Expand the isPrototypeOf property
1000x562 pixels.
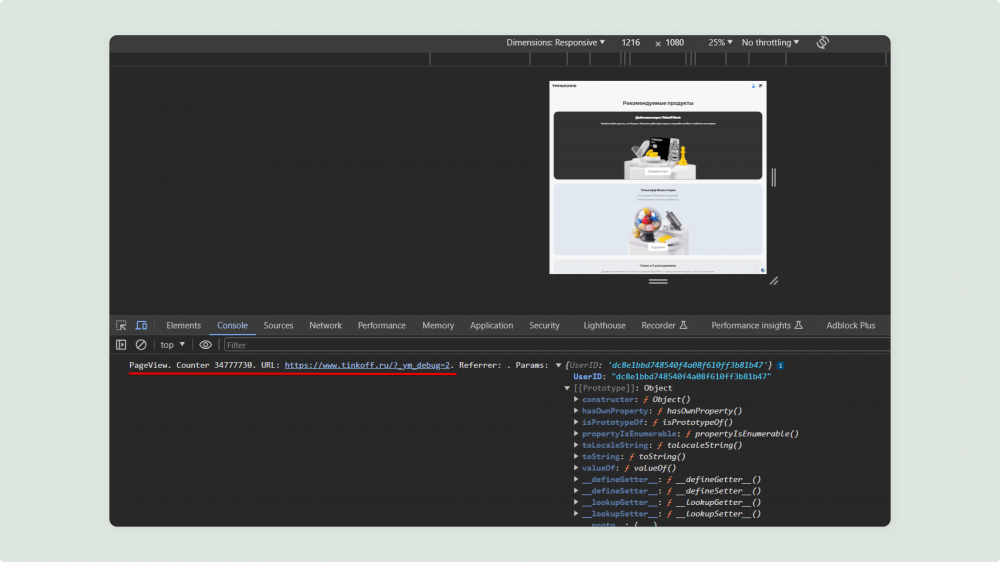point(577,422)
